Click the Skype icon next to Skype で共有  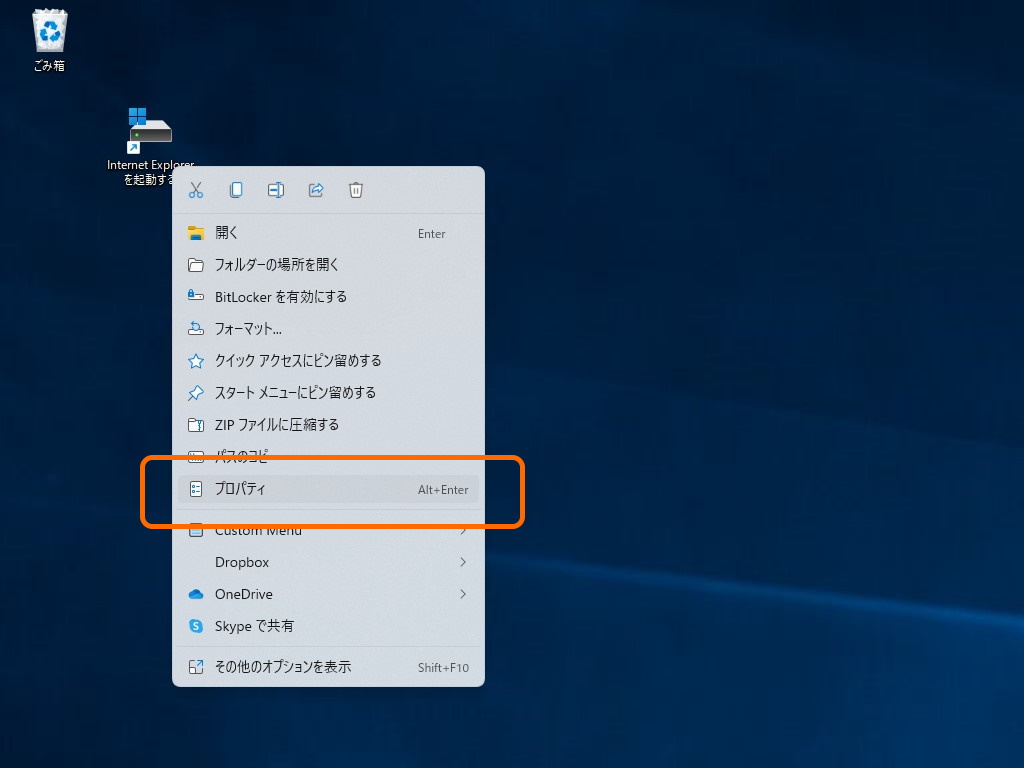coord(196,626)
